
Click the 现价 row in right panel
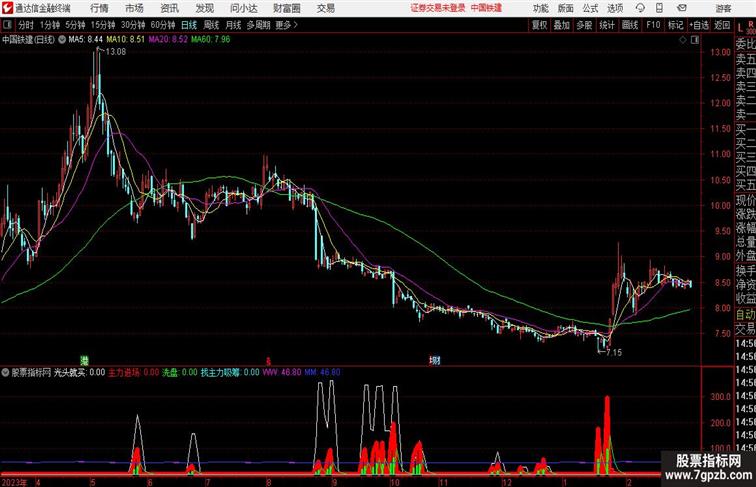(745, 200)
